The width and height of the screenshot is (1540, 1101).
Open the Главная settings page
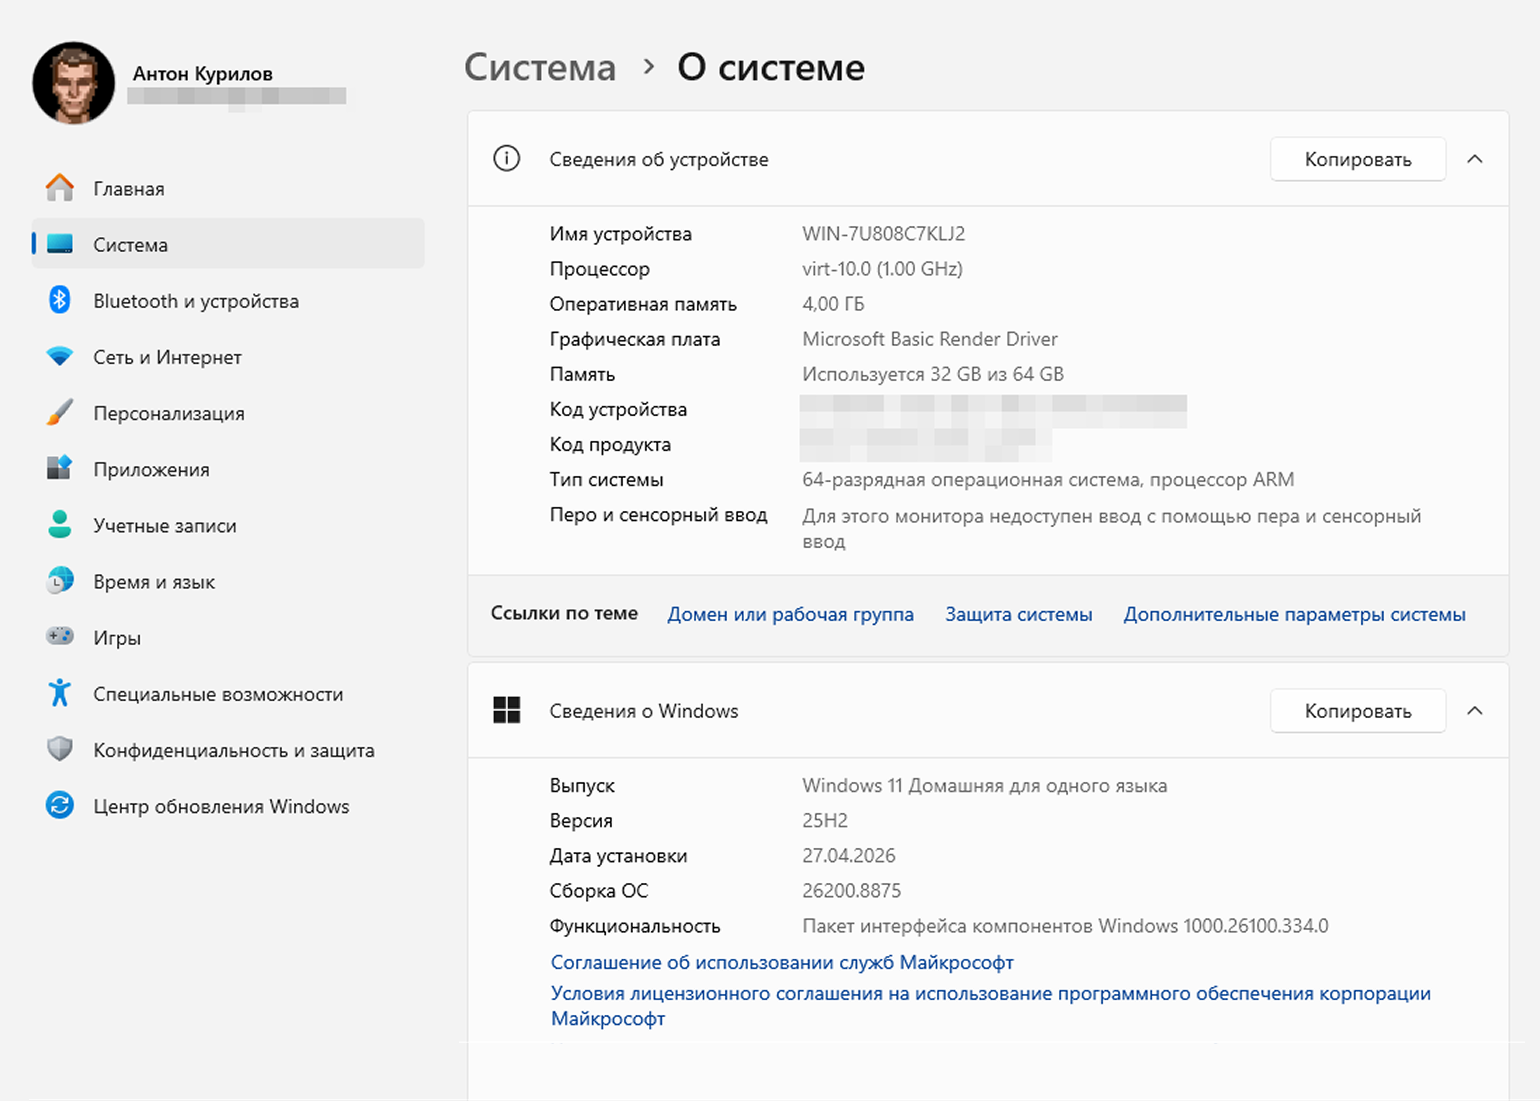[228, 188]
